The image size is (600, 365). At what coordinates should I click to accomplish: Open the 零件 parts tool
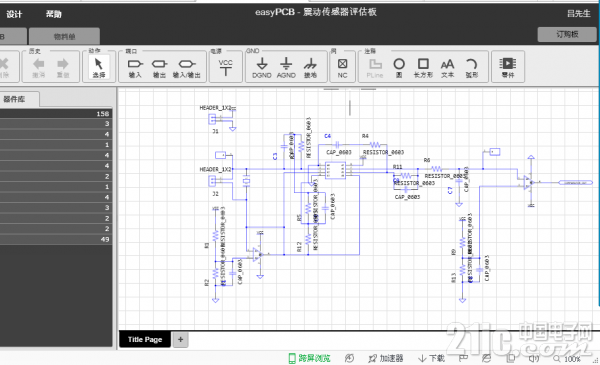click(508, 68)
